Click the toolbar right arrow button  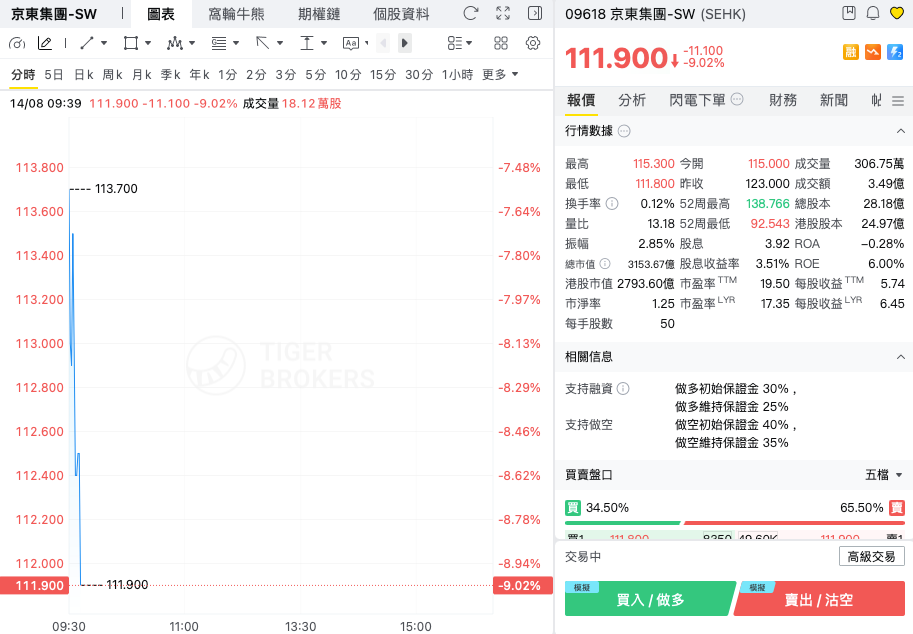point(405,43)
